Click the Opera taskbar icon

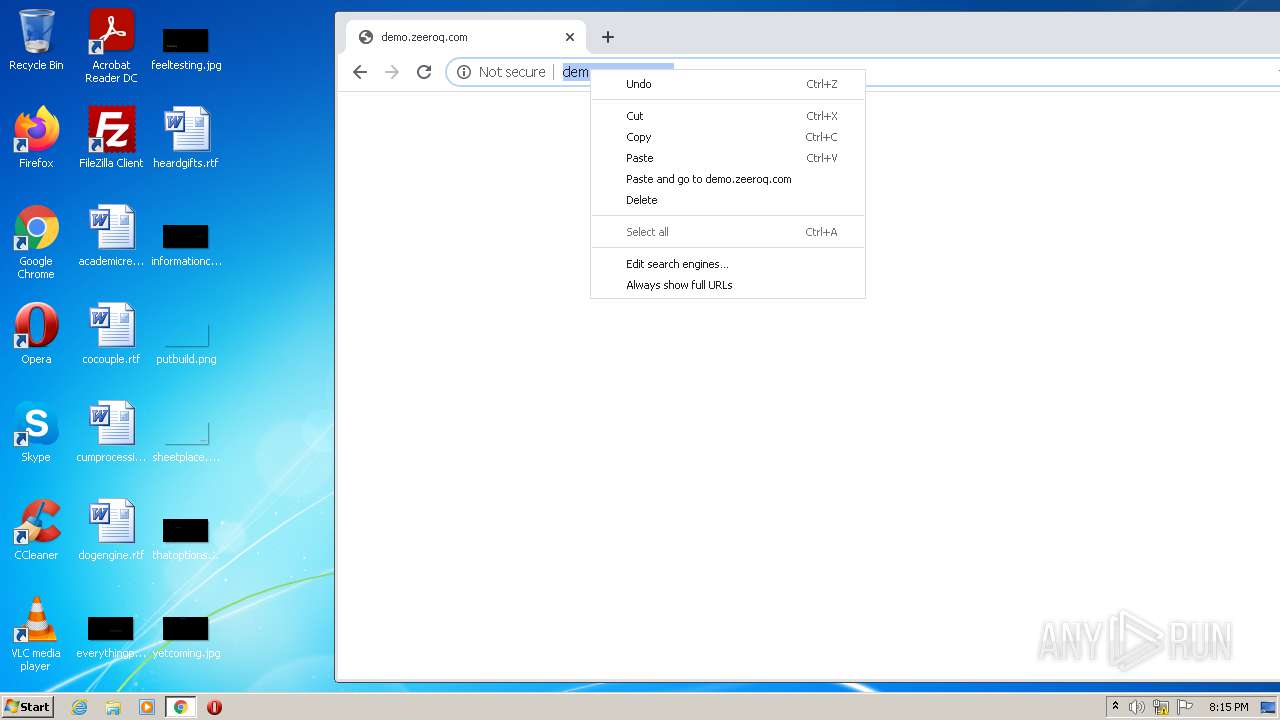pos(214,707)
